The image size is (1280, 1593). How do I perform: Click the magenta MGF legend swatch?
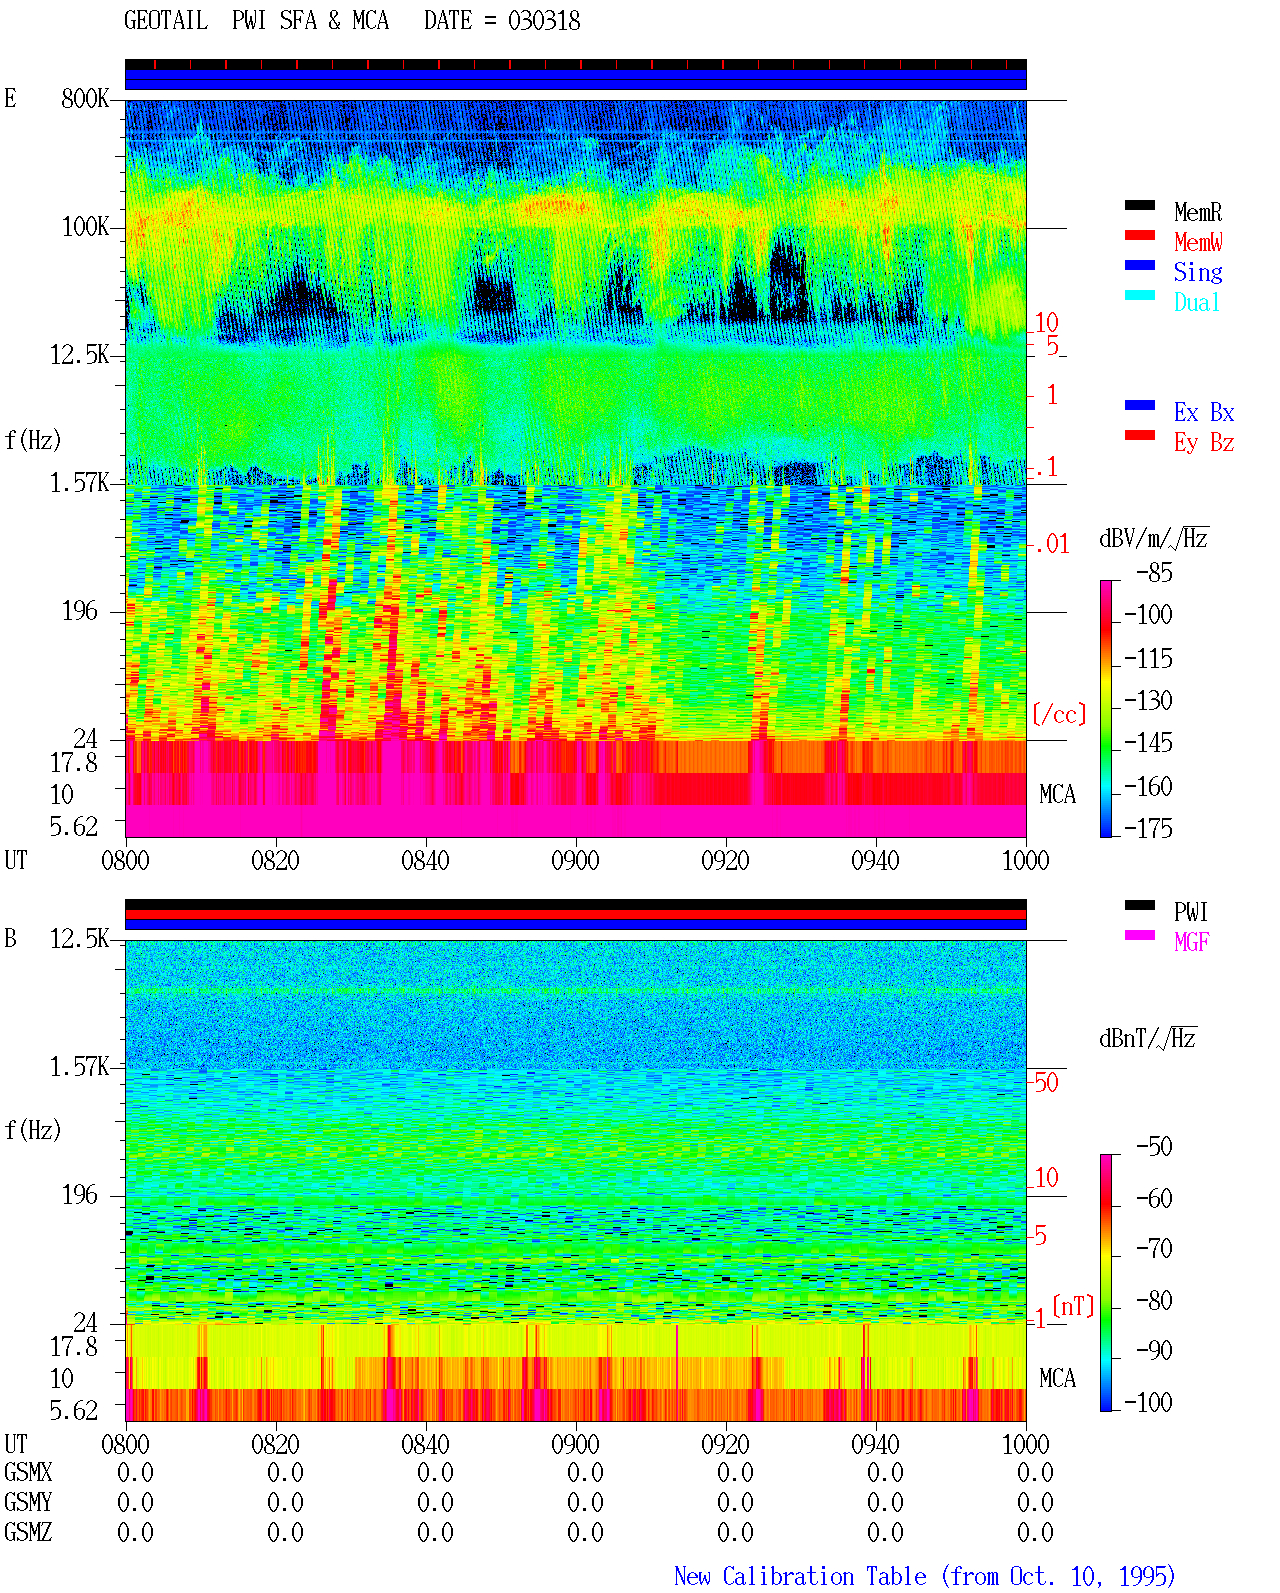pyautogui.click(x=1140, y=936)
